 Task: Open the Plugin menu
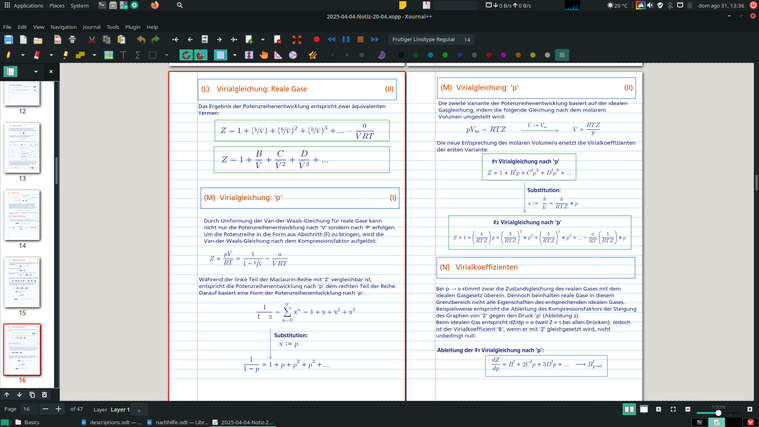tap(132, 27)
